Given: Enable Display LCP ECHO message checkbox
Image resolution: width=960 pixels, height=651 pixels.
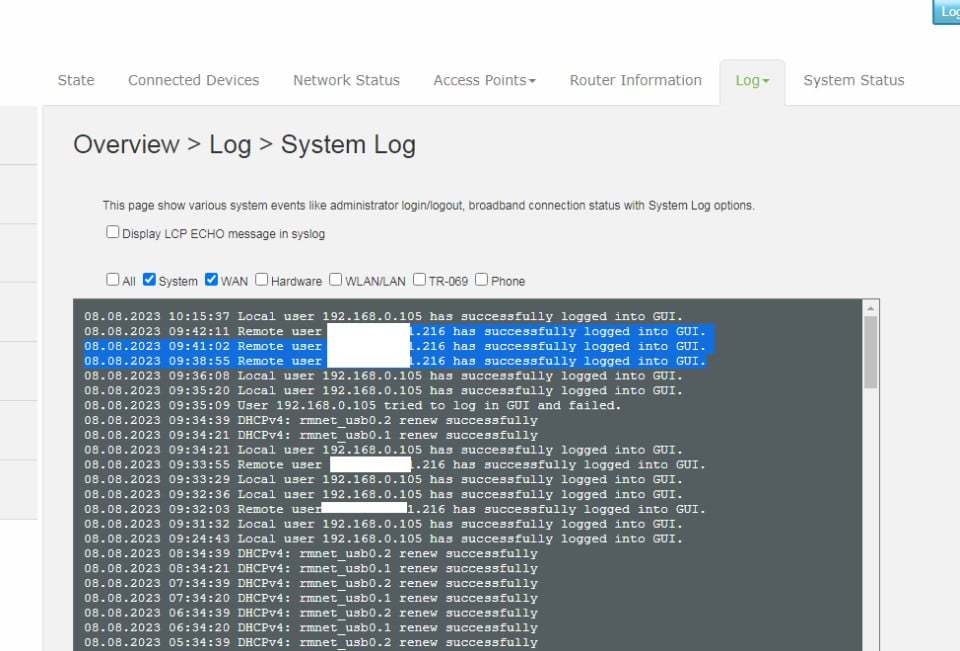Looking at the screenshot, I should tap(113, 232).
